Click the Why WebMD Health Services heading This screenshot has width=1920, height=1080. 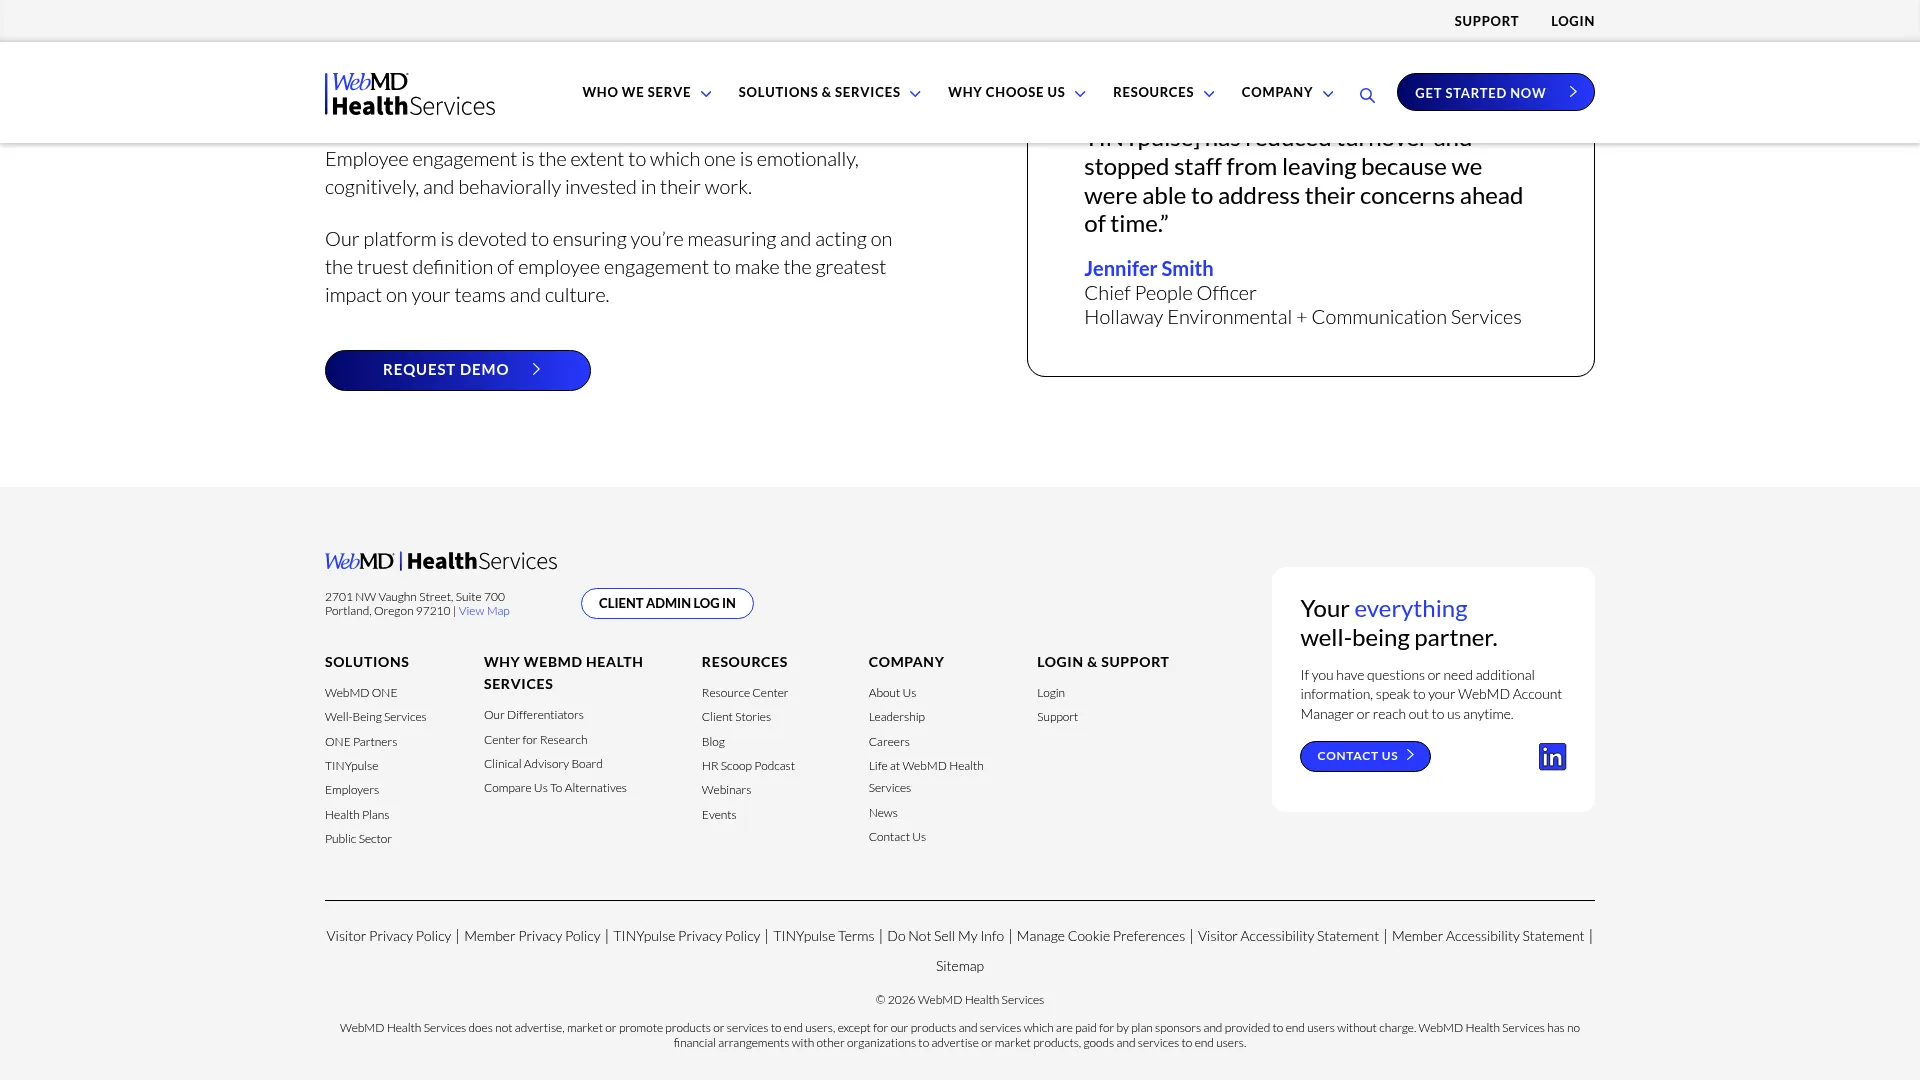click(x=563, y=673)
